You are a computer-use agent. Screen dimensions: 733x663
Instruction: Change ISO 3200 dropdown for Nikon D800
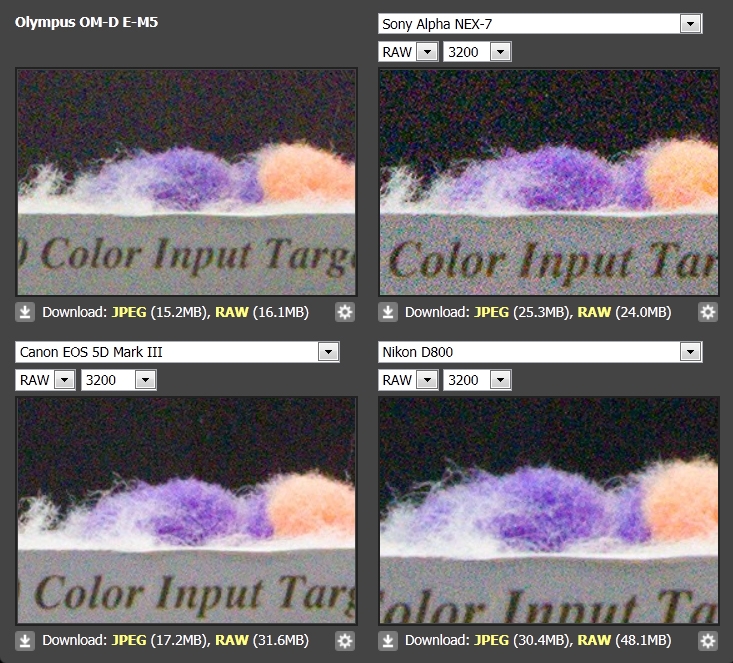point(477,380)
